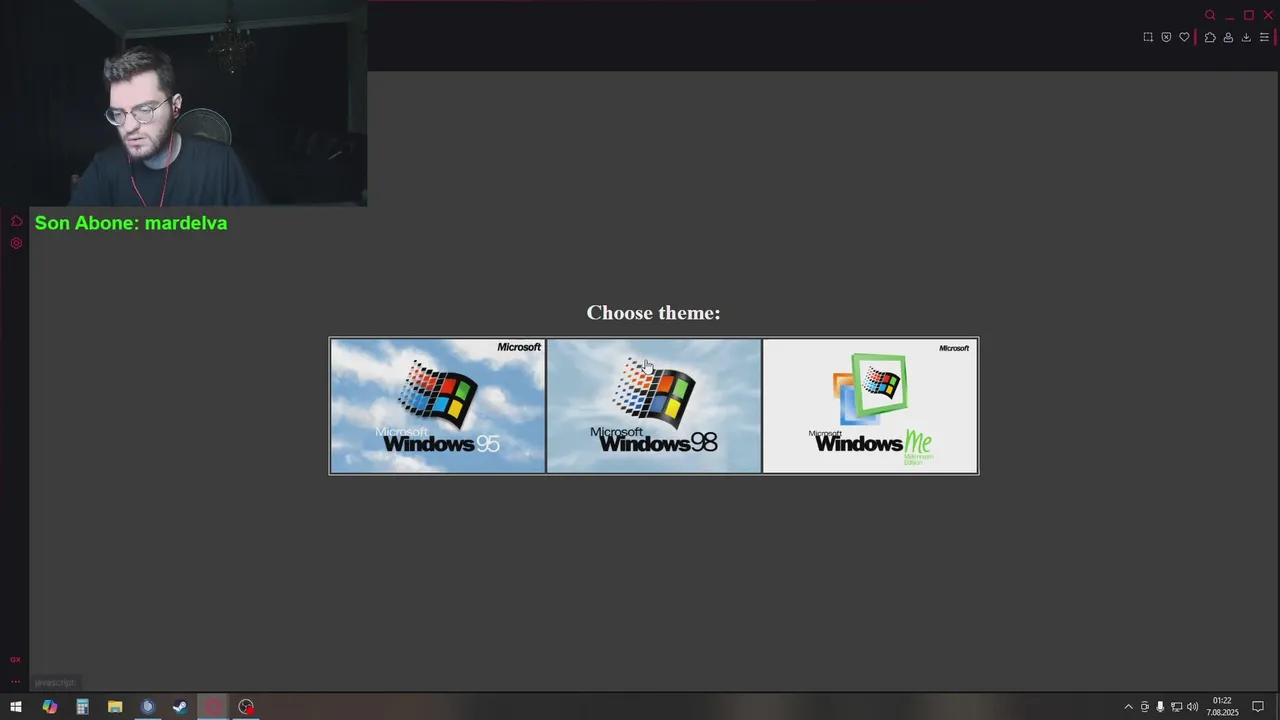The image size is (1280, 720).
Task: Click the 'Son Abone: mardelva' overlay text
Action: click(131, 223)
